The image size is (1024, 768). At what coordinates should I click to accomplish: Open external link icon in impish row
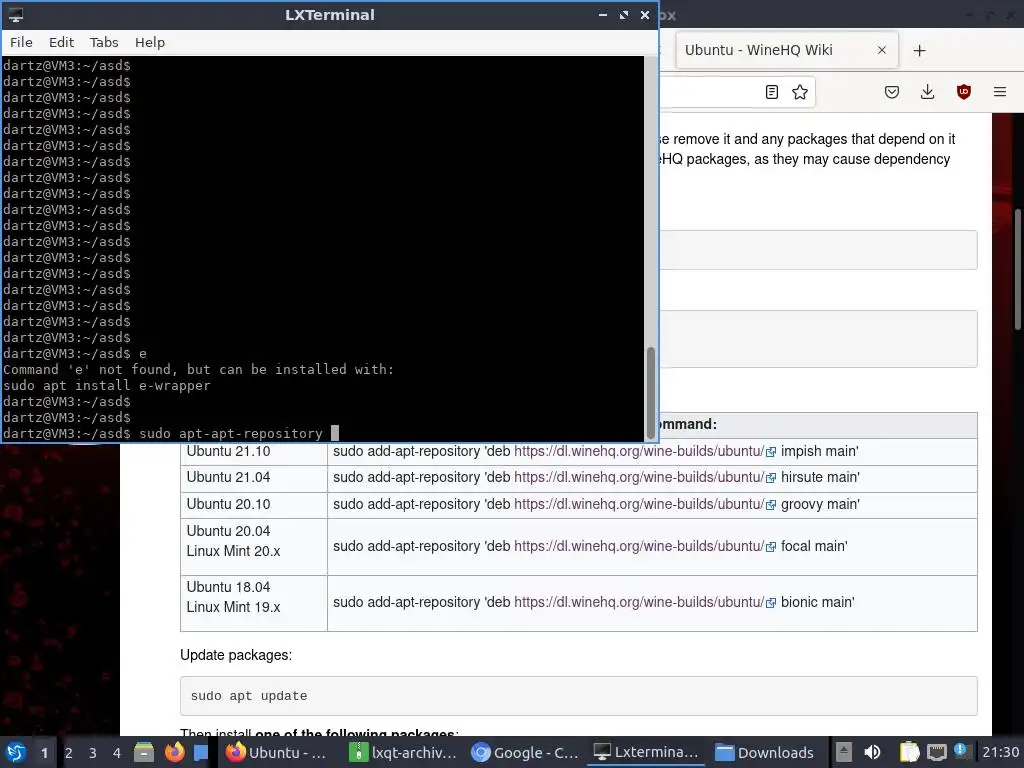point(771,452)
